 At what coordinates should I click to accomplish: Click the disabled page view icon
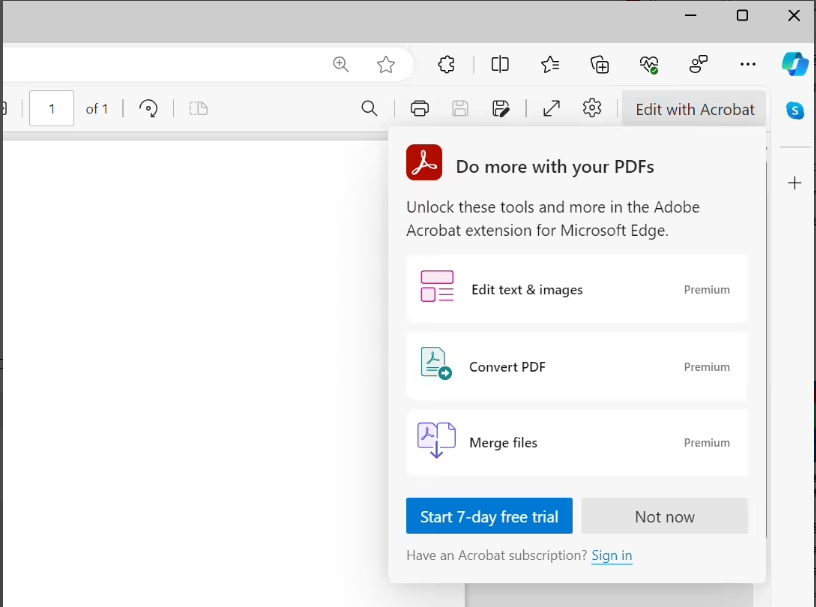198,108
